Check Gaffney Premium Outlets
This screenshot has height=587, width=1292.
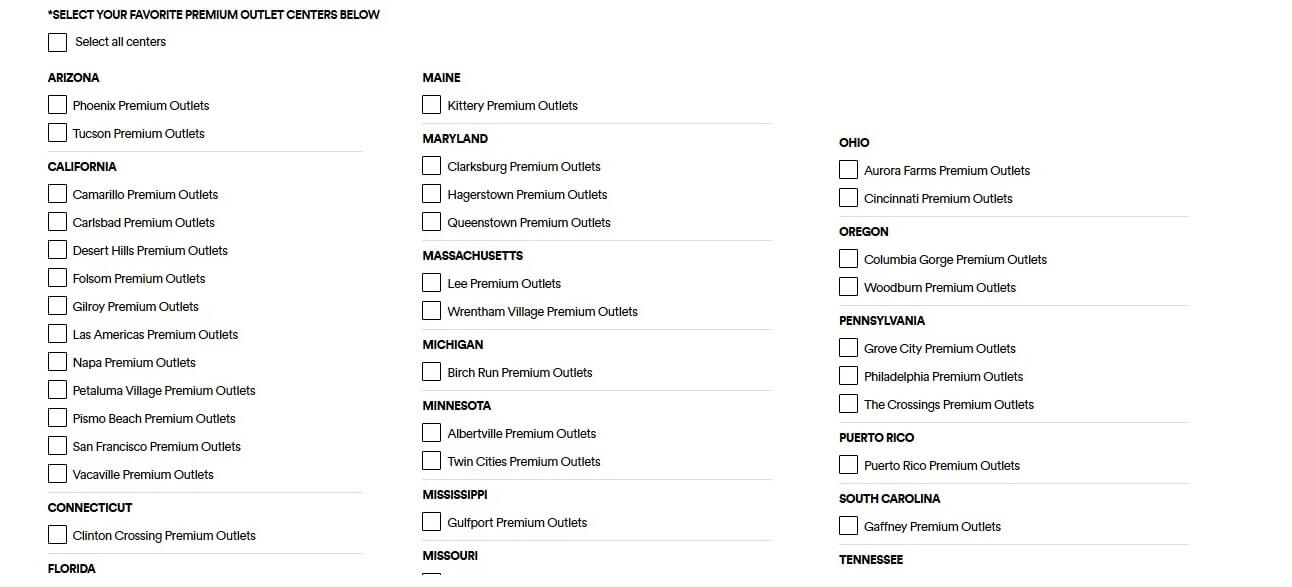pyautogui.click(x=848, y=526)
